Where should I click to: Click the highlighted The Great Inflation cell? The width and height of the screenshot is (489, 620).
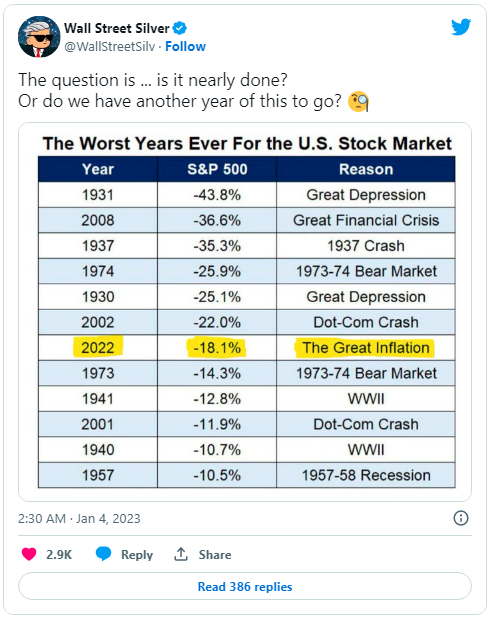(366, 348)
